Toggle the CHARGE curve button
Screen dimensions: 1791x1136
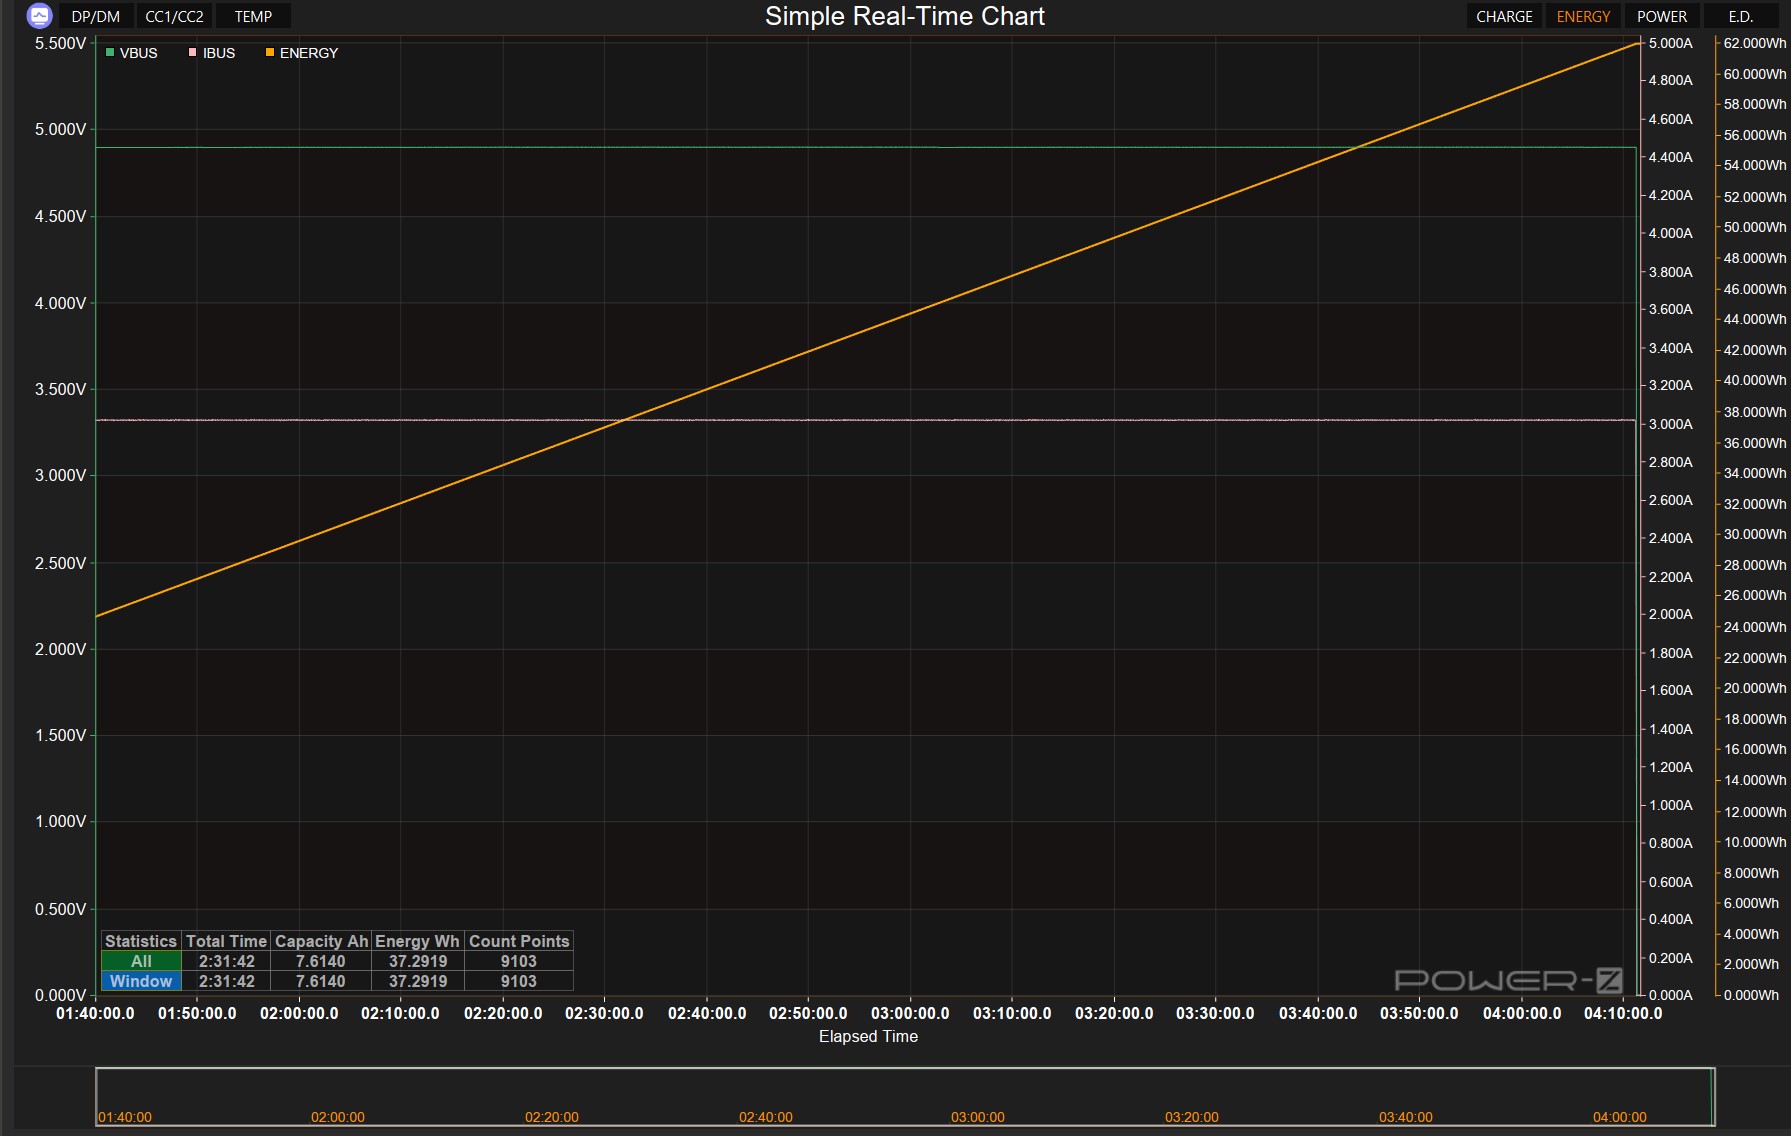pyautogui.click(x=1504, y=16)
